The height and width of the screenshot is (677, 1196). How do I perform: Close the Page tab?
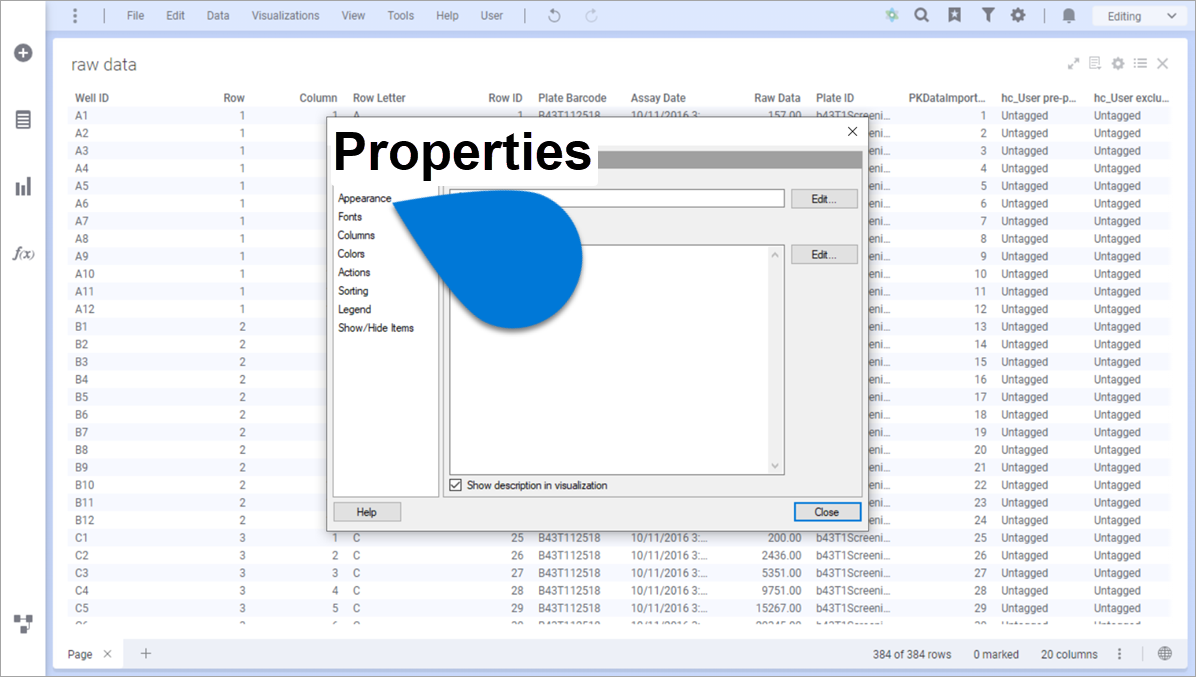[x=108, y=653]
